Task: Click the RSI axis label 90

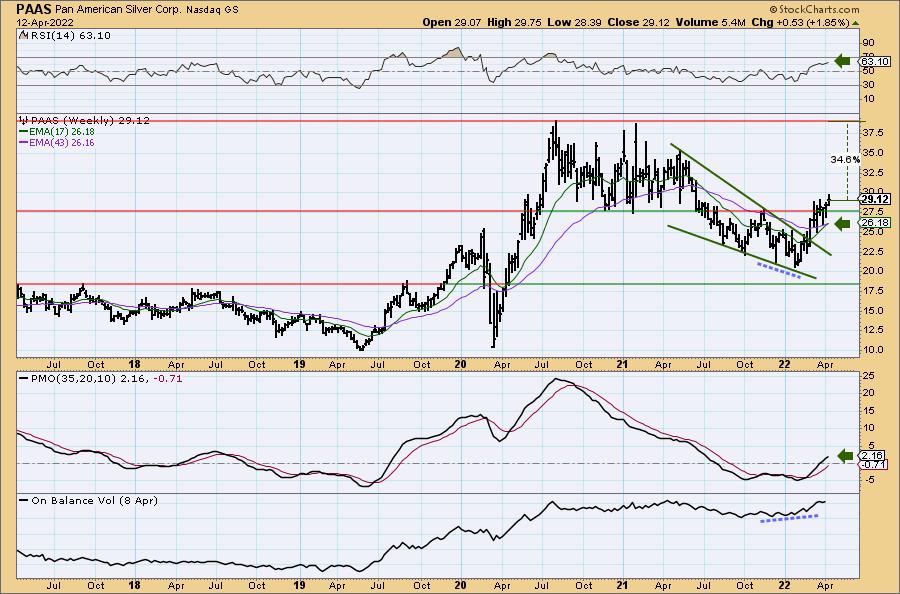Action: point(868,43)
